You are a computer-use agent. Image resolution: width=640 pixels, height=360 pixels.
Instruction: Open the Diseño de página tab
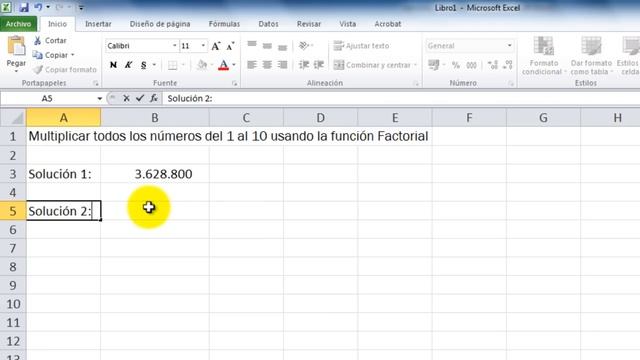pos(160,24)
